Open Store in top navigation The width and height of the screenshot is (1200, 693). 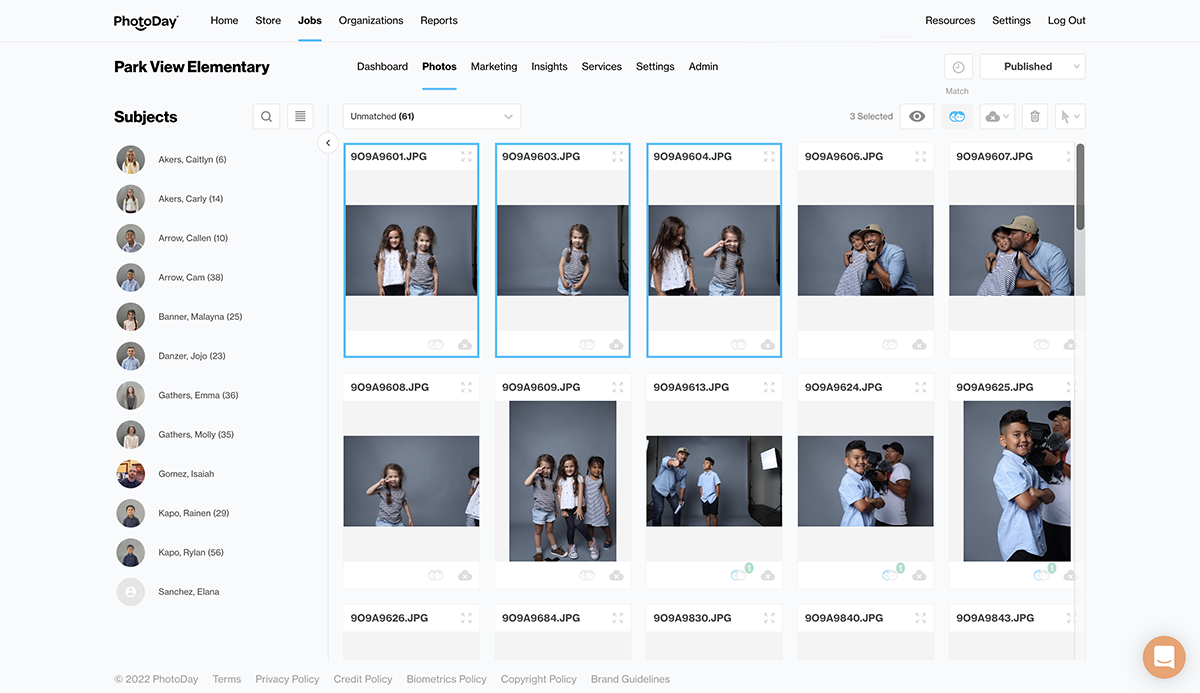click(268, 21)
